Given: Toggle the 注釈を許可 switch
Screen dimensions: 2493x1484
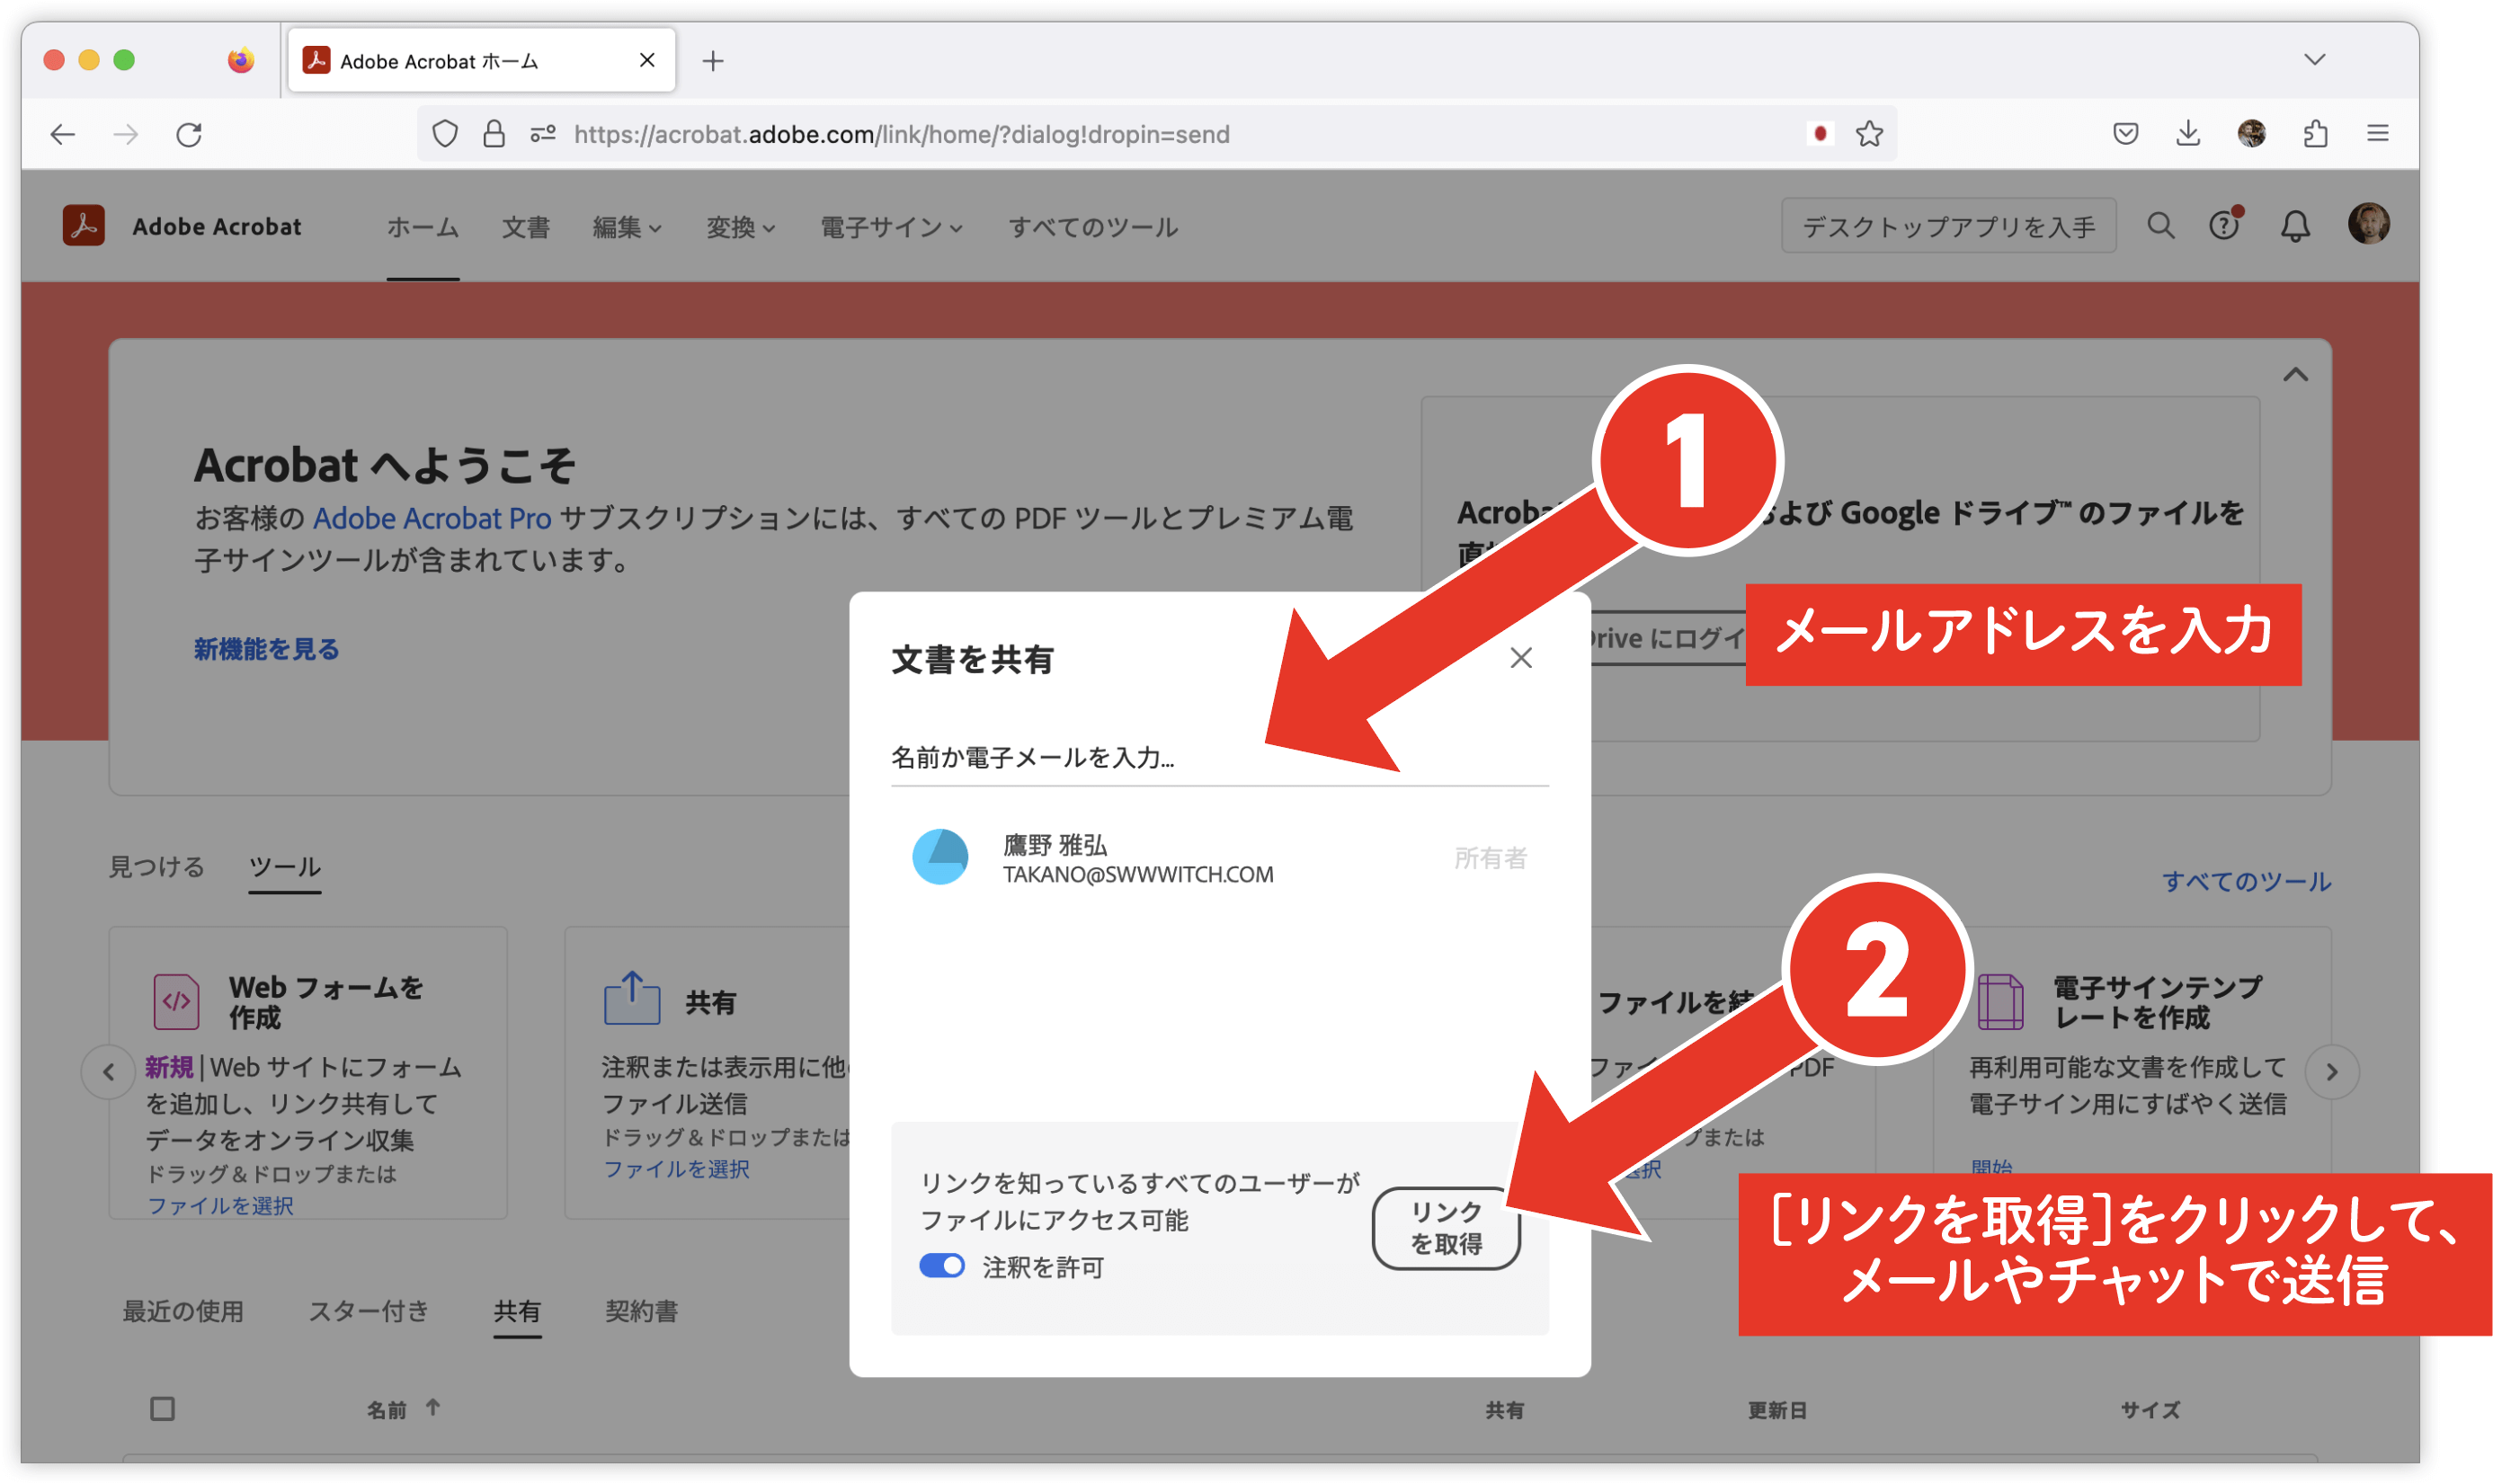Looking at the screenshot, I should 942,1266.
